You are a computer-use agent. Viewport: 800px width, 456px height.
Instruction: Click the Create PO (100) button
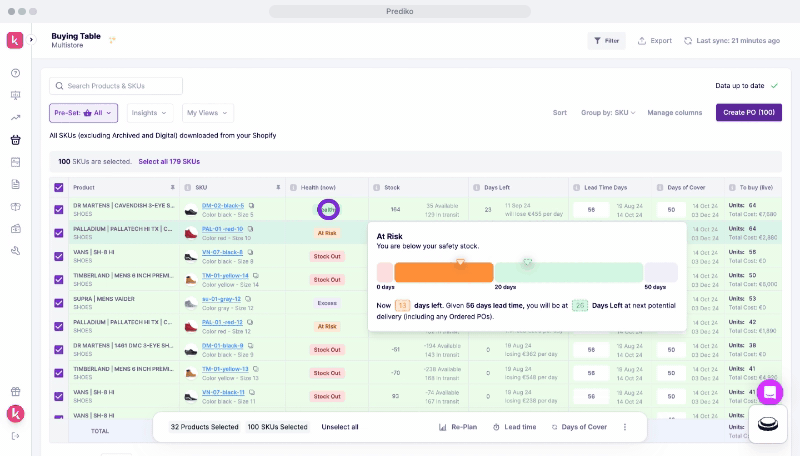(748, 112)
